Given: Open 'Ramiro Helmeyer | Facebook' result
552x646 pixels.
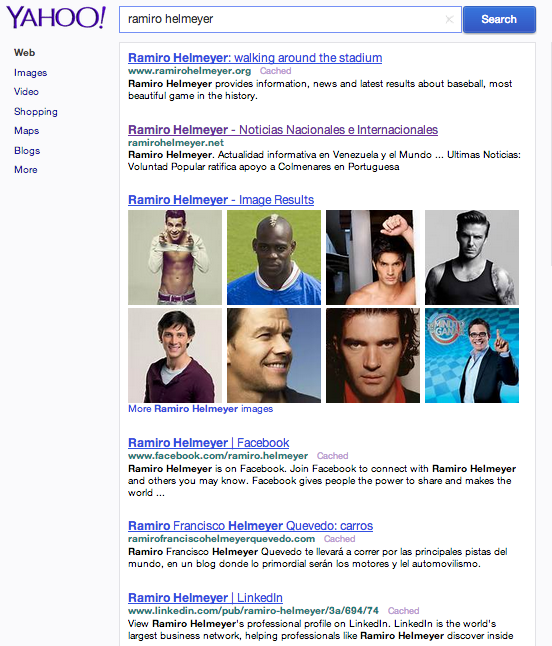Looking at the screenshot, I should pyautogui.click(x=208, y=443).
